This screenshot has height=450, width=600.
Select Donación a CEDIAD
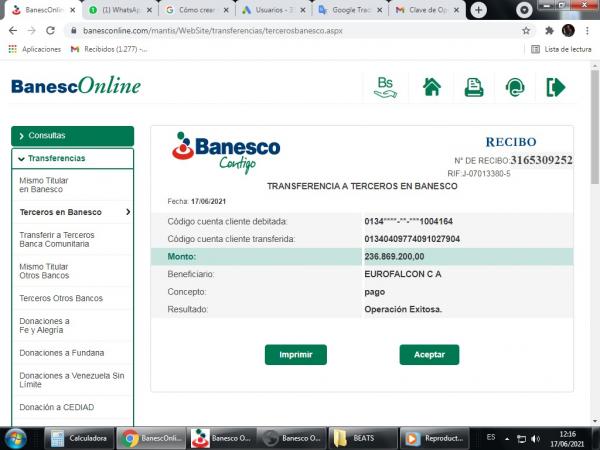coord(57,407)
